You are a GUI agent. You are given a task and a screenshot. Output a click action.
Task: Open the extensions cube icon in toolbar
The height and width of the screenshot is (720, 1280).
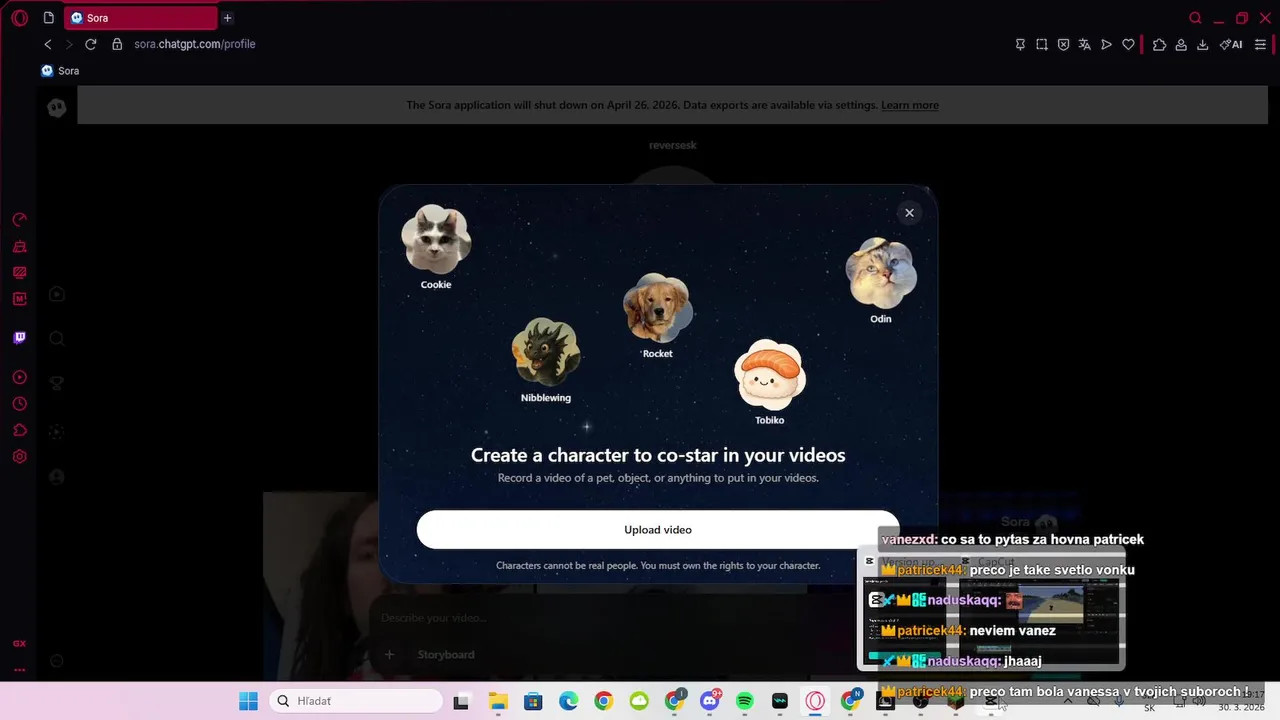tap(1159, 44)
